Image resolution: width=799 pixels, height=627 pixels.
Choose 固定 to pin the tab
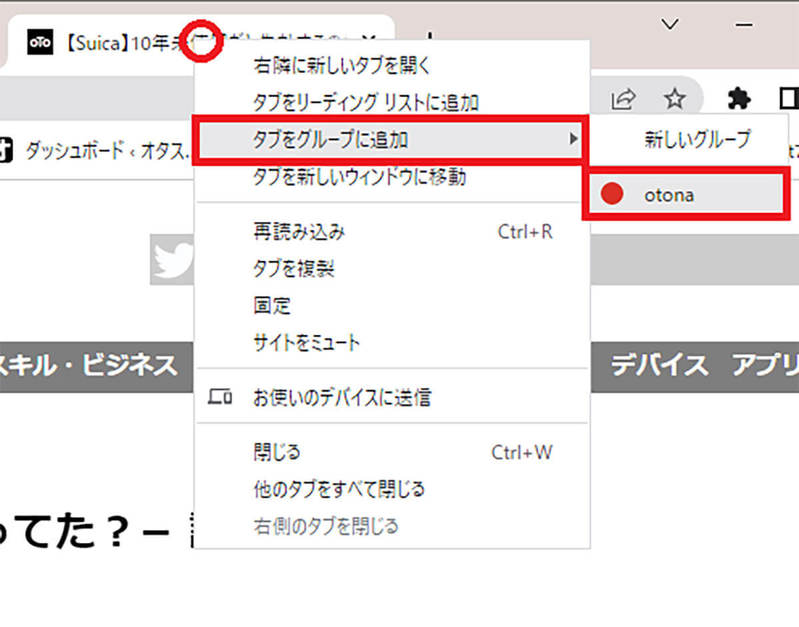point(392,305)
